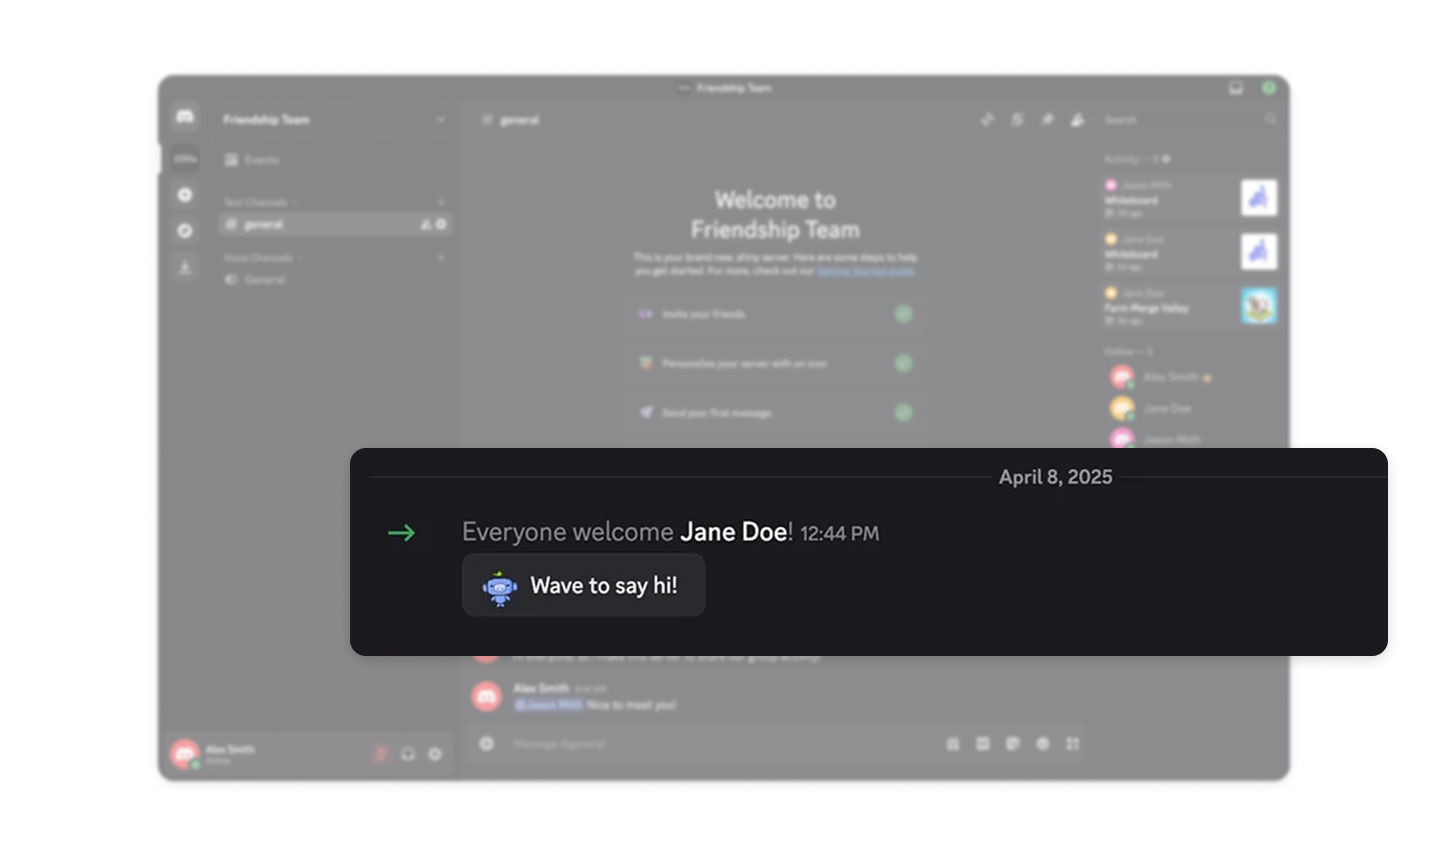Viewport: 1450px width, 854px height.
Task: Click the Invite your friends step
Action: click(x=775, y=314)
